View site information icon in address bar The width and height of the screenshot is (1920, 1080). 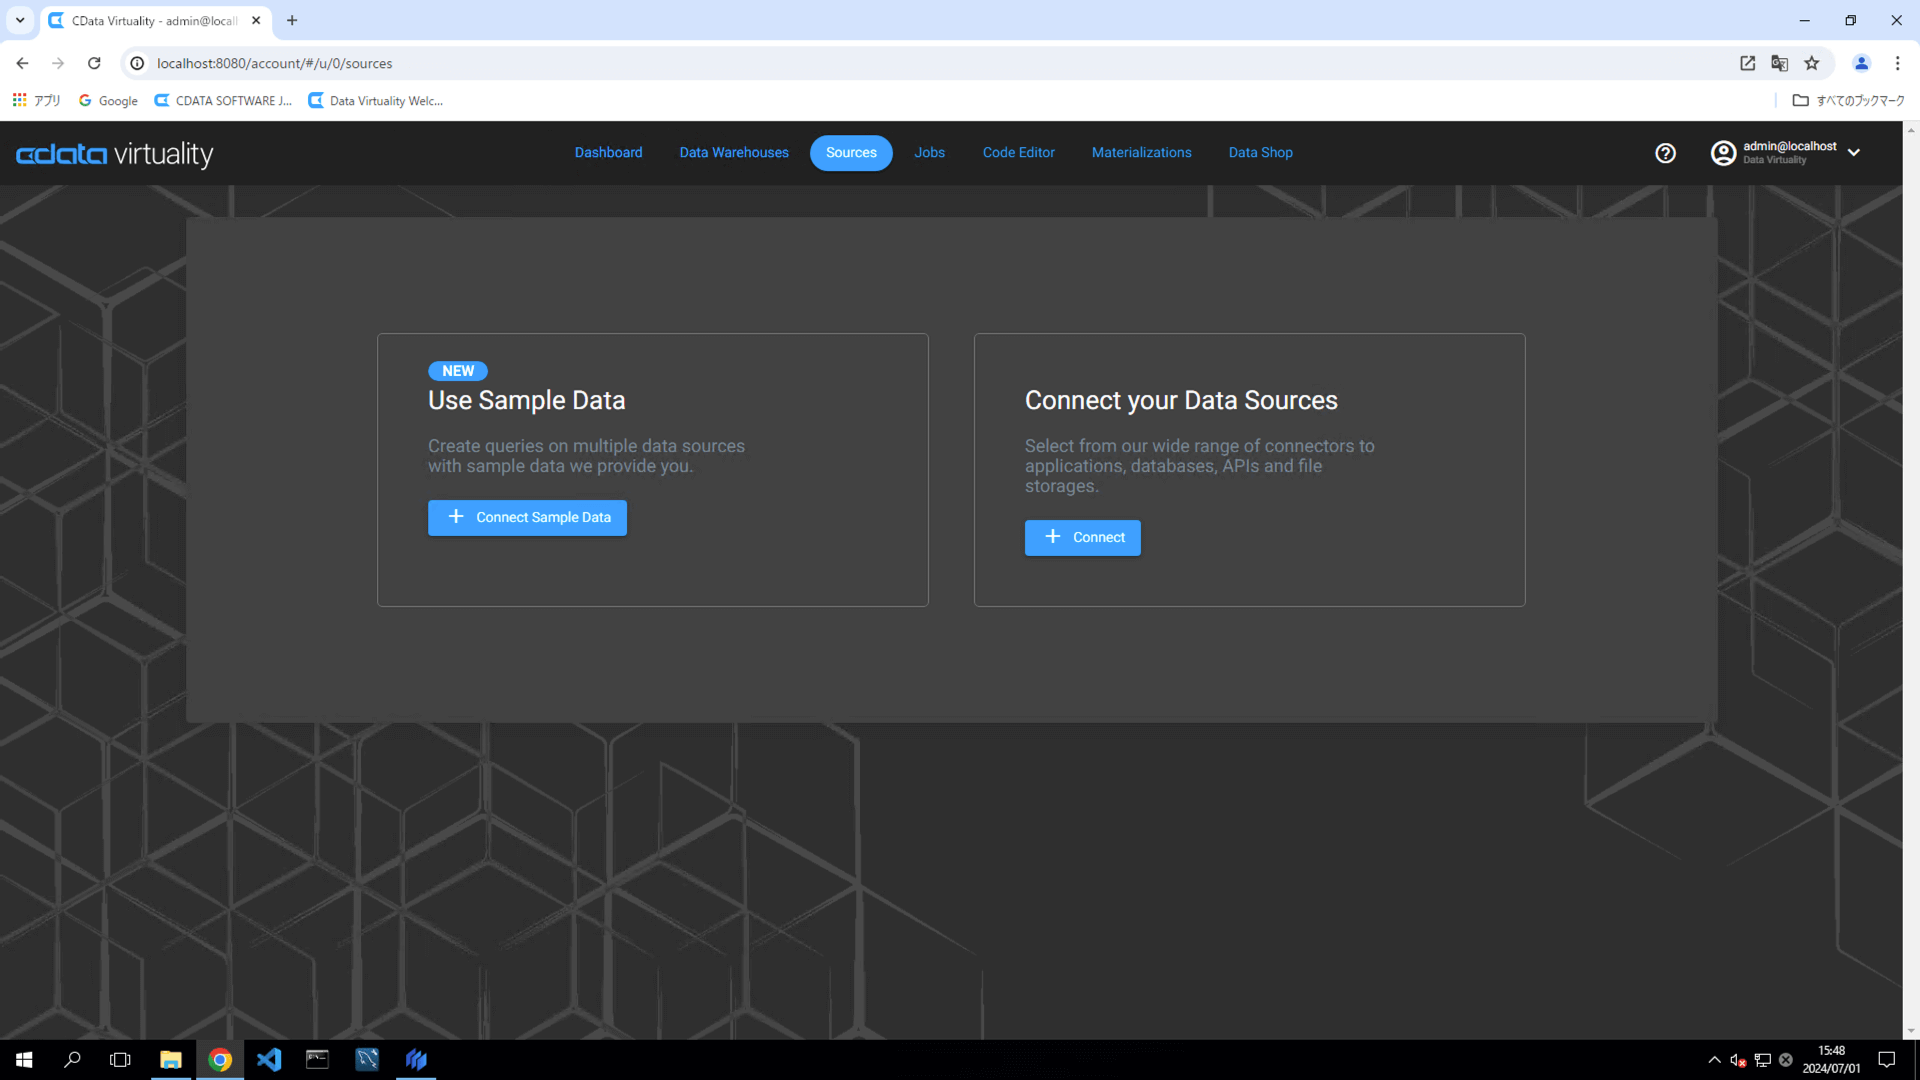(x=138, y=63)
